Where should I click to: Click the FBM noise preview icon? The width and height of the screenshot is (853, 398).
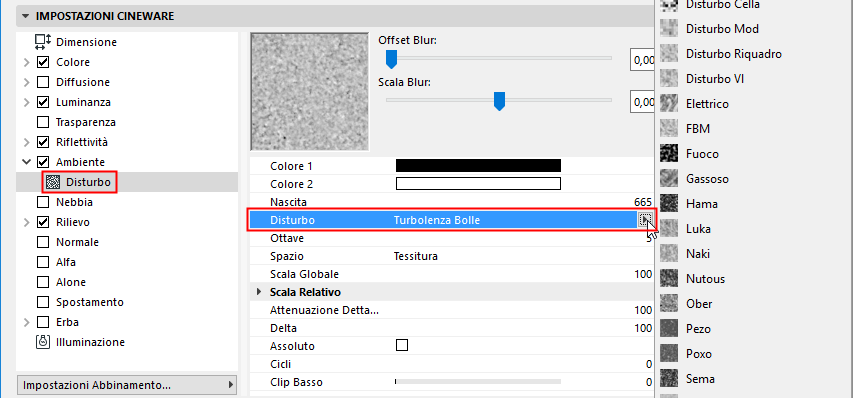point(669,128)
